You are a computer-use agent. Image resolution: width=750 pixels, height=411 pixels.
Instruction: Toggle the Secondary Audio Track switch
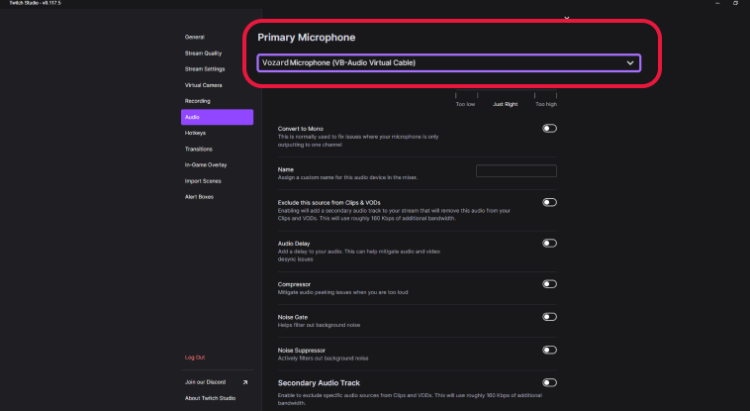pos(549,382)
